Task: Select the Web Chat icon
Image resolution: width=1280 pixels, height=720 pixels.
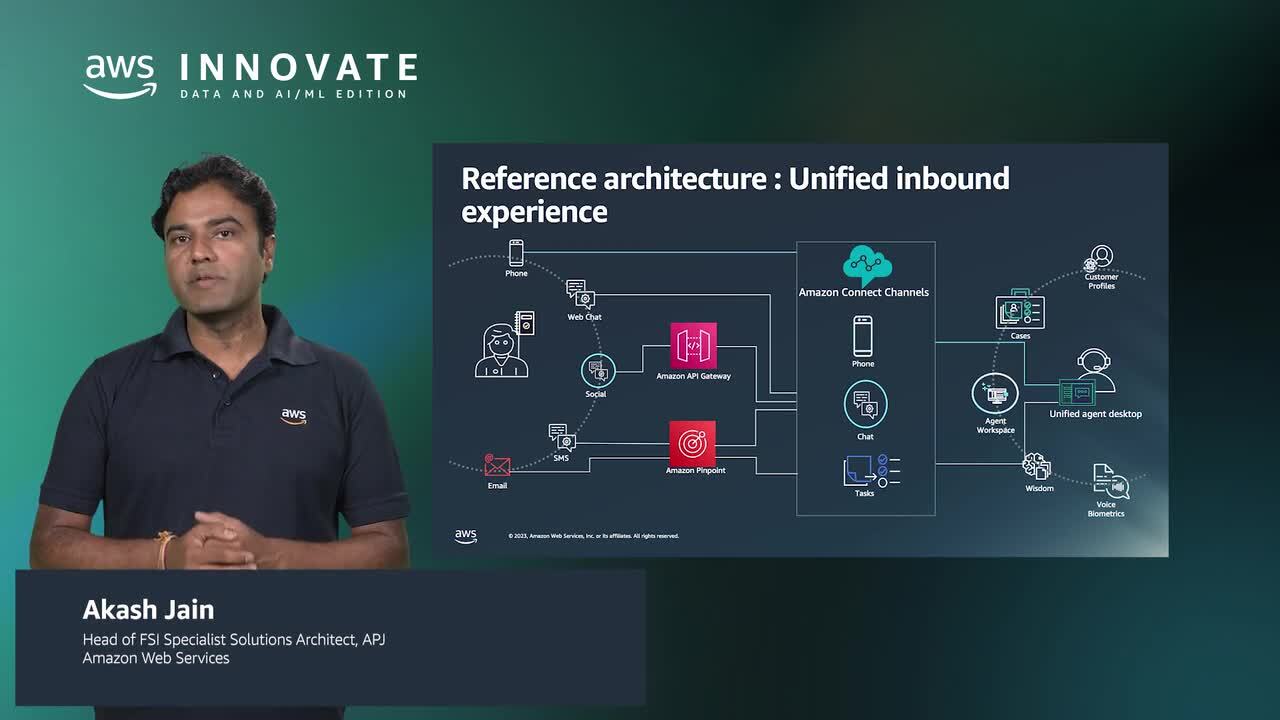Action: (581, 294)
